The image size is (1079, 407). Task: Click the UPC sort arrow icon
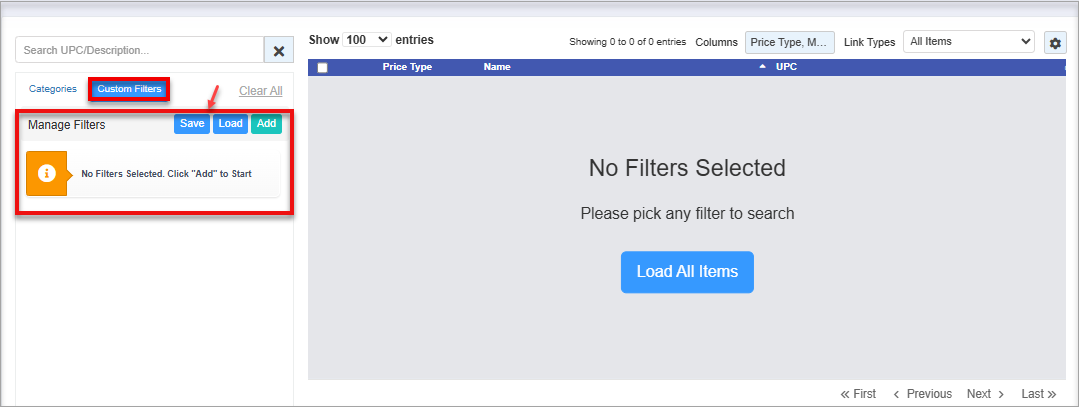pyautogui.click(x=763, y=67)
